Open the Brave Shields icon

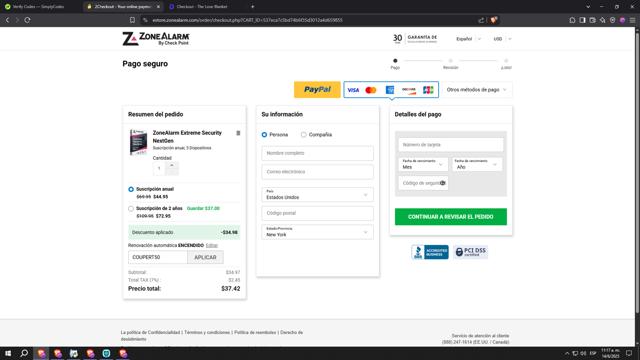click(x=493, y=20)
